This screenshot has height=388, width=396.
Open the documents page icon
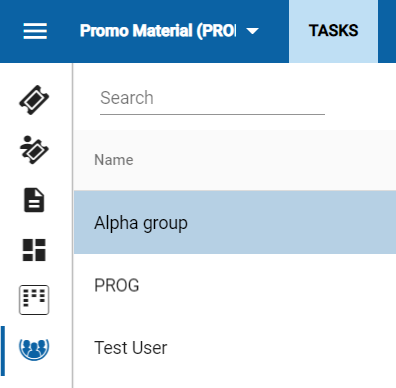pos(34,200)
